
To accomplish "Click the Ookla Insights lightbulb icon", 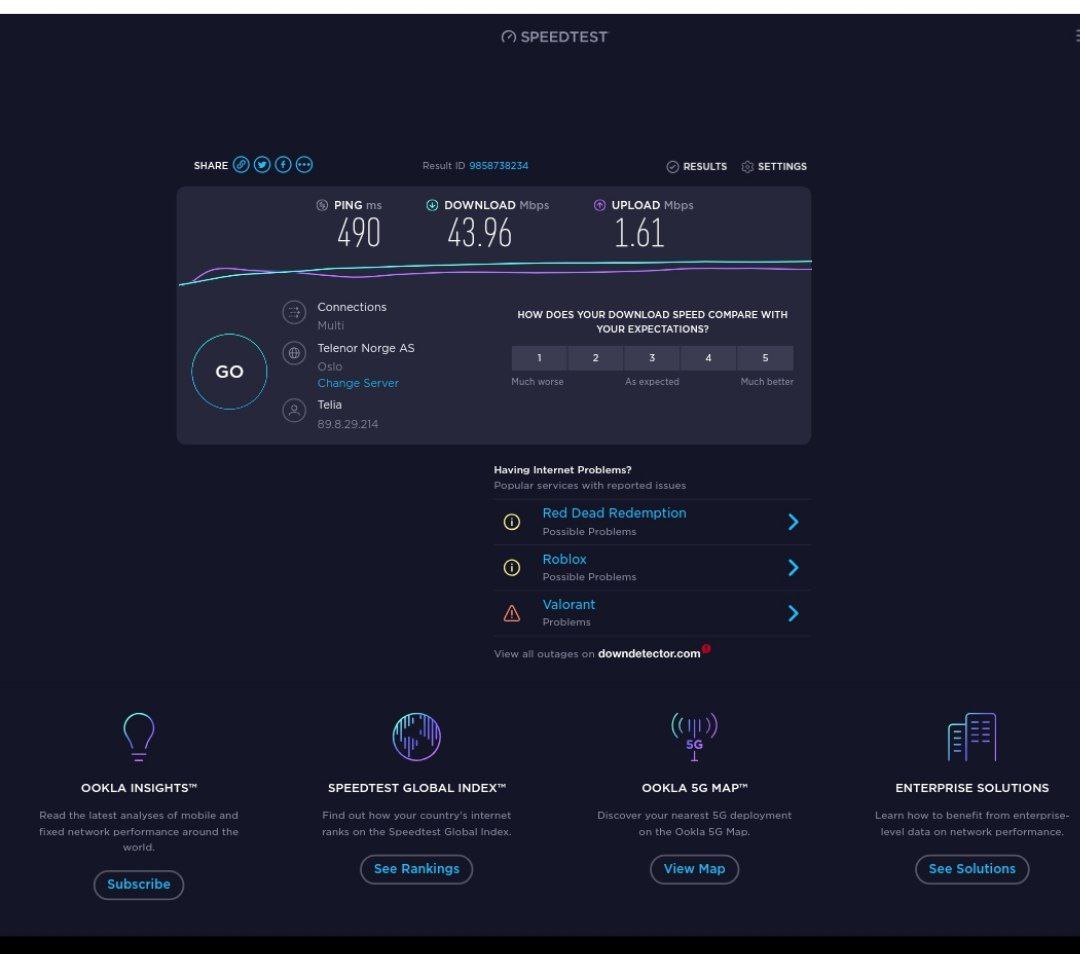I will click(x=138, y=736).
